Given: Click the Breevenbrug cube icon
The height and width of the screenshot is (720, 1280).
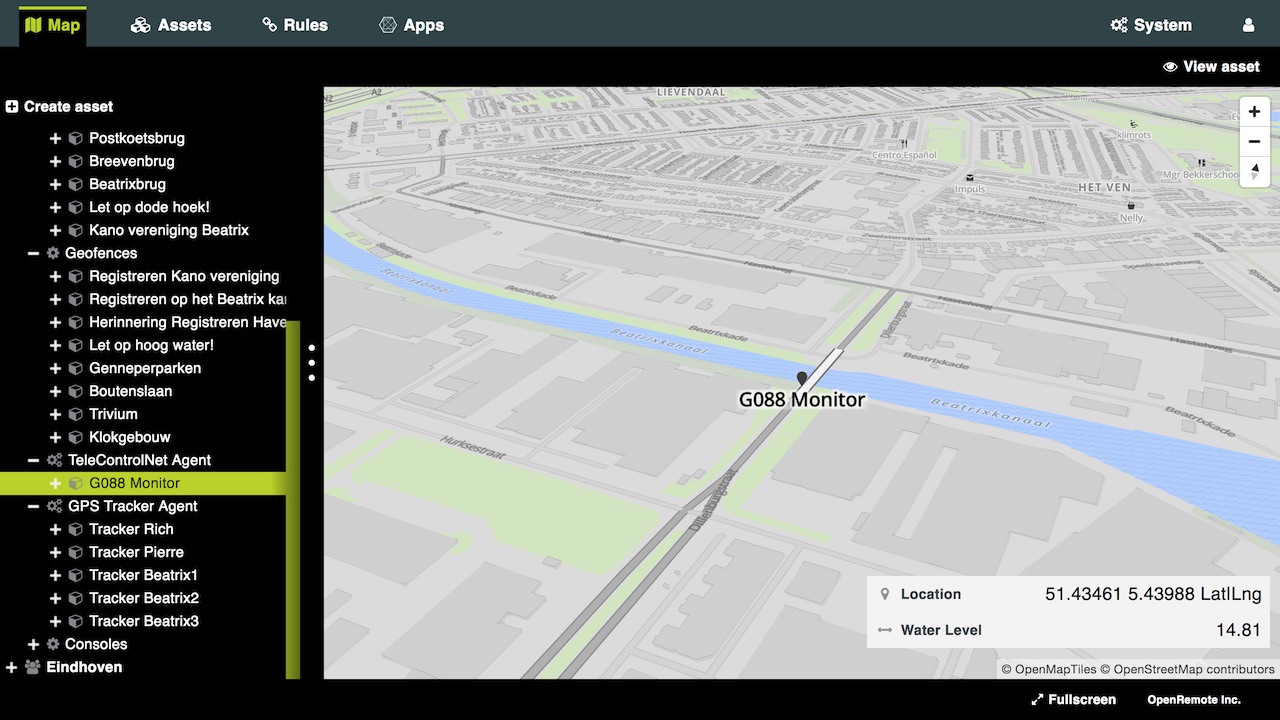Looking at the screenshot, I should coord(75,161).
